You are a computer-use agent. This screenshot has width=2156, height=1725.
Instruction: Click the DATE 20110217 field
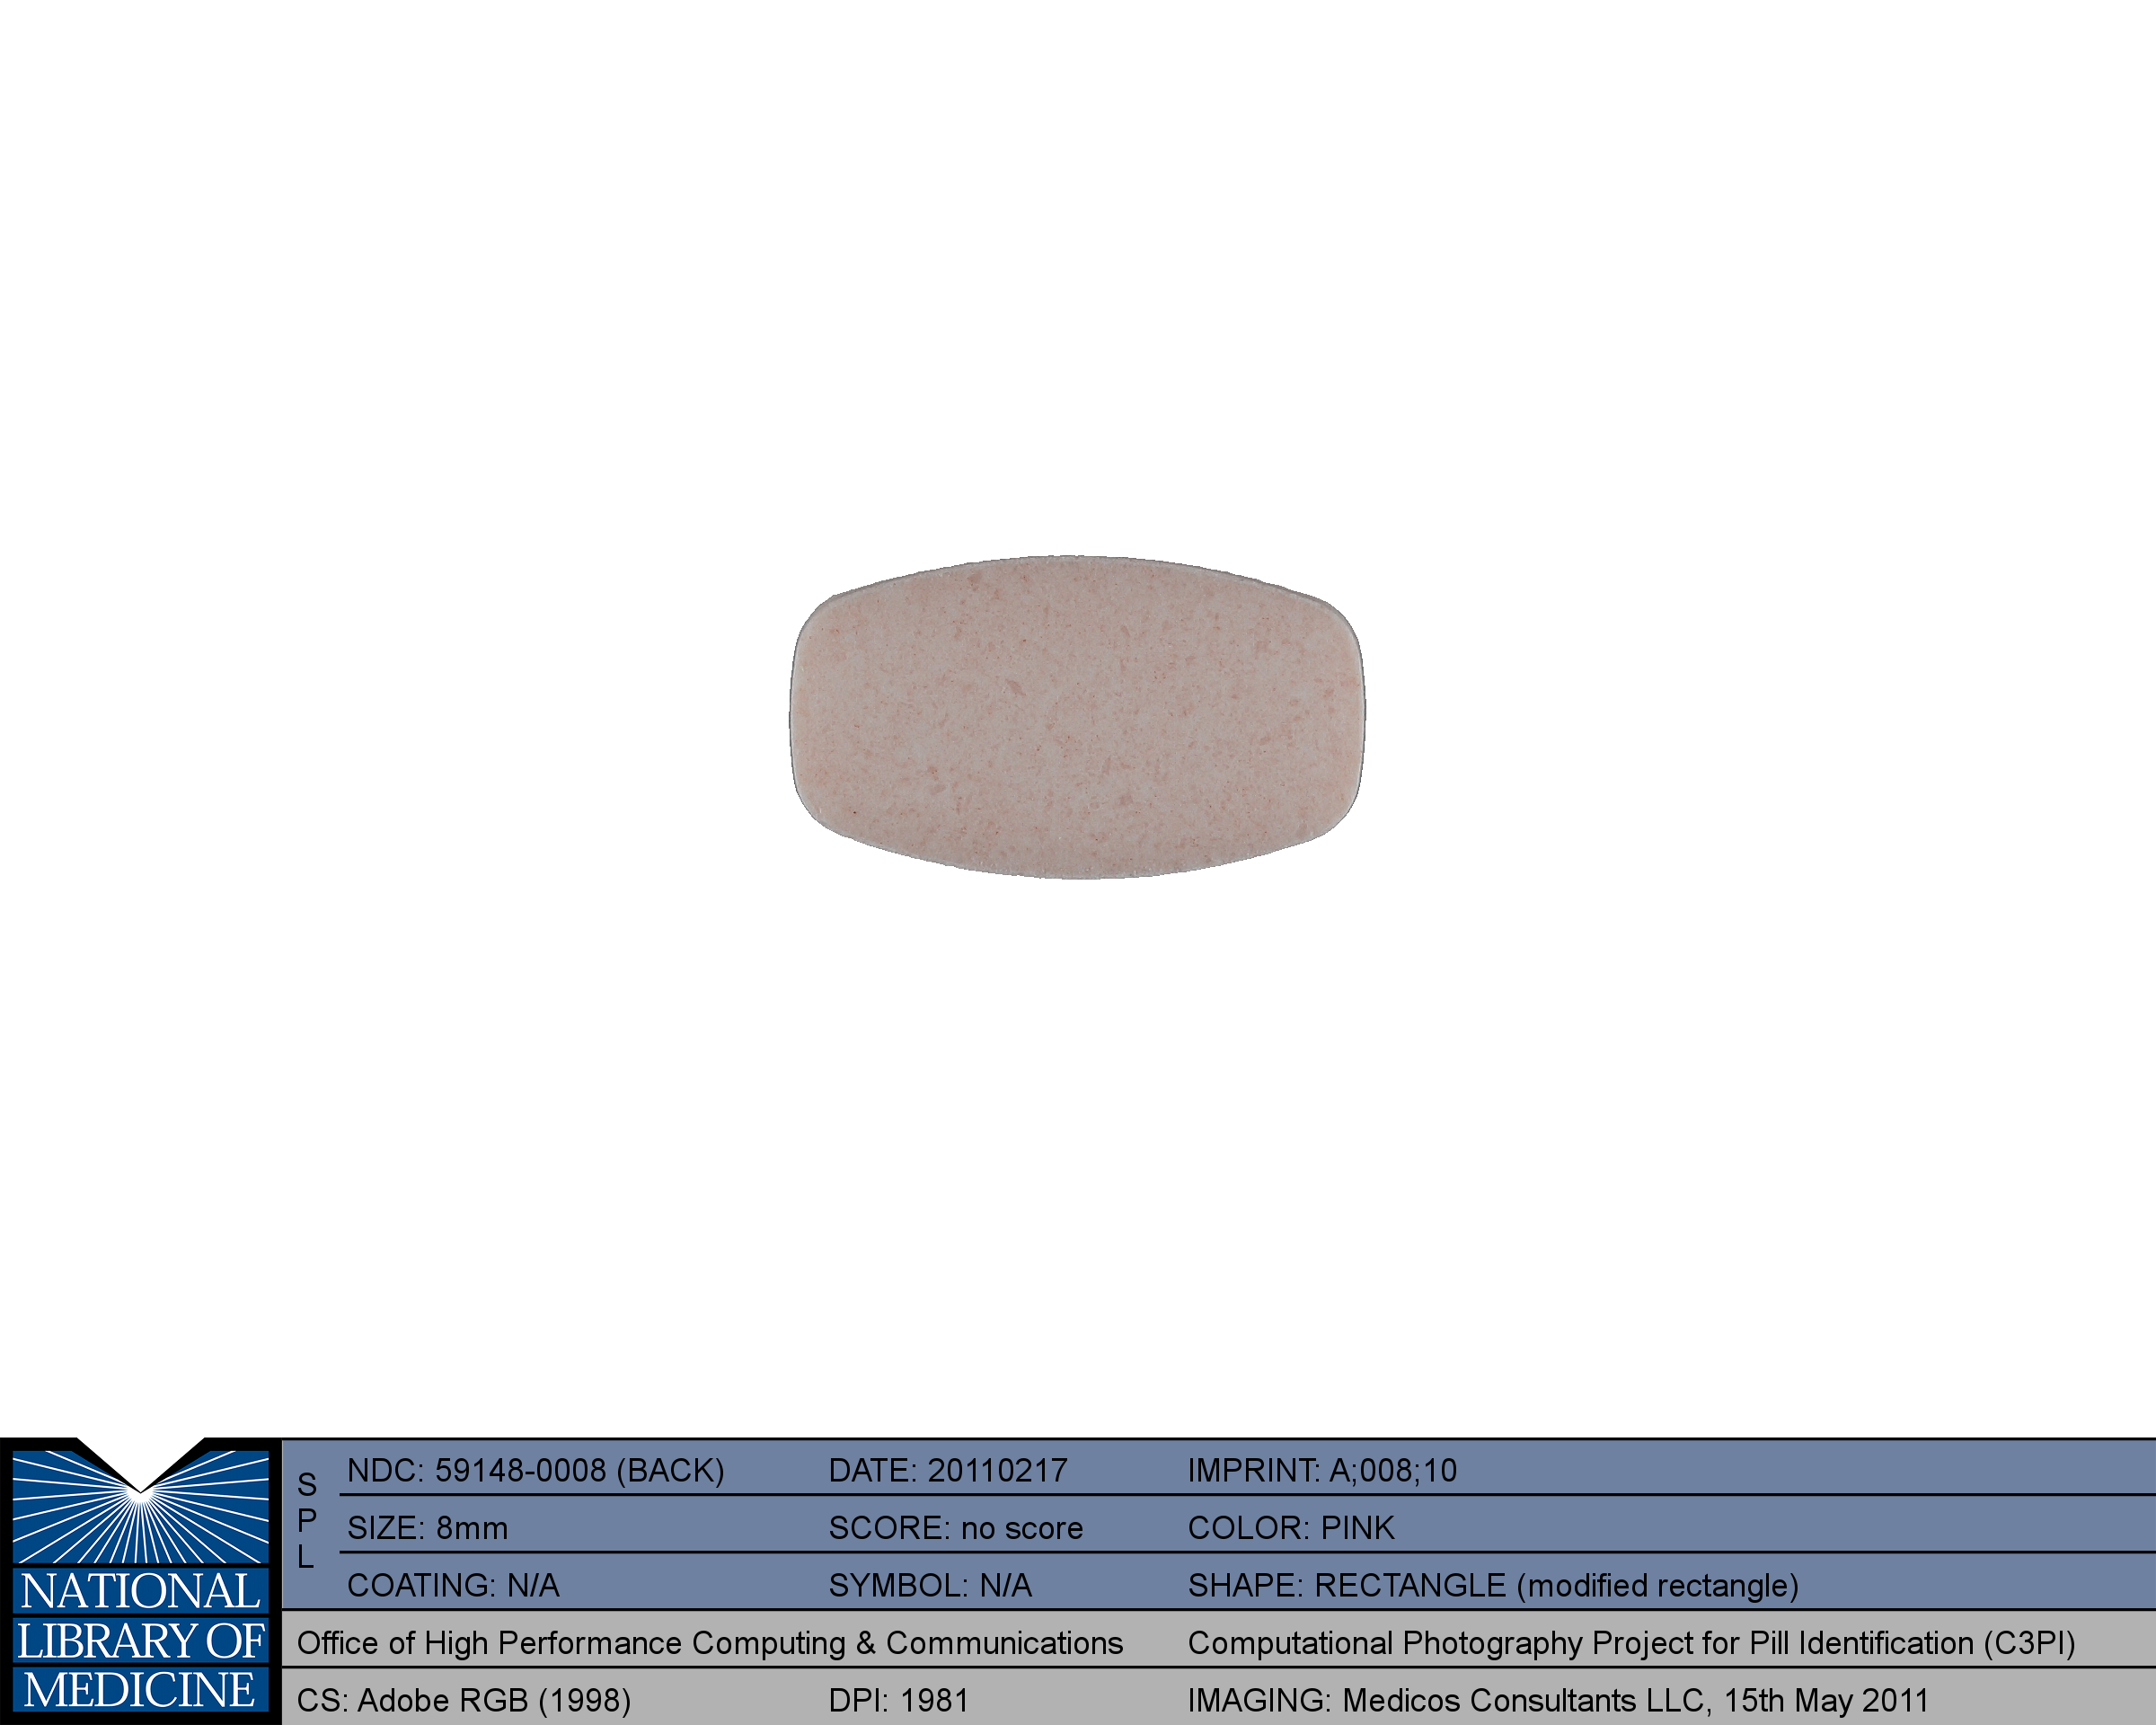pos(947,1470)
